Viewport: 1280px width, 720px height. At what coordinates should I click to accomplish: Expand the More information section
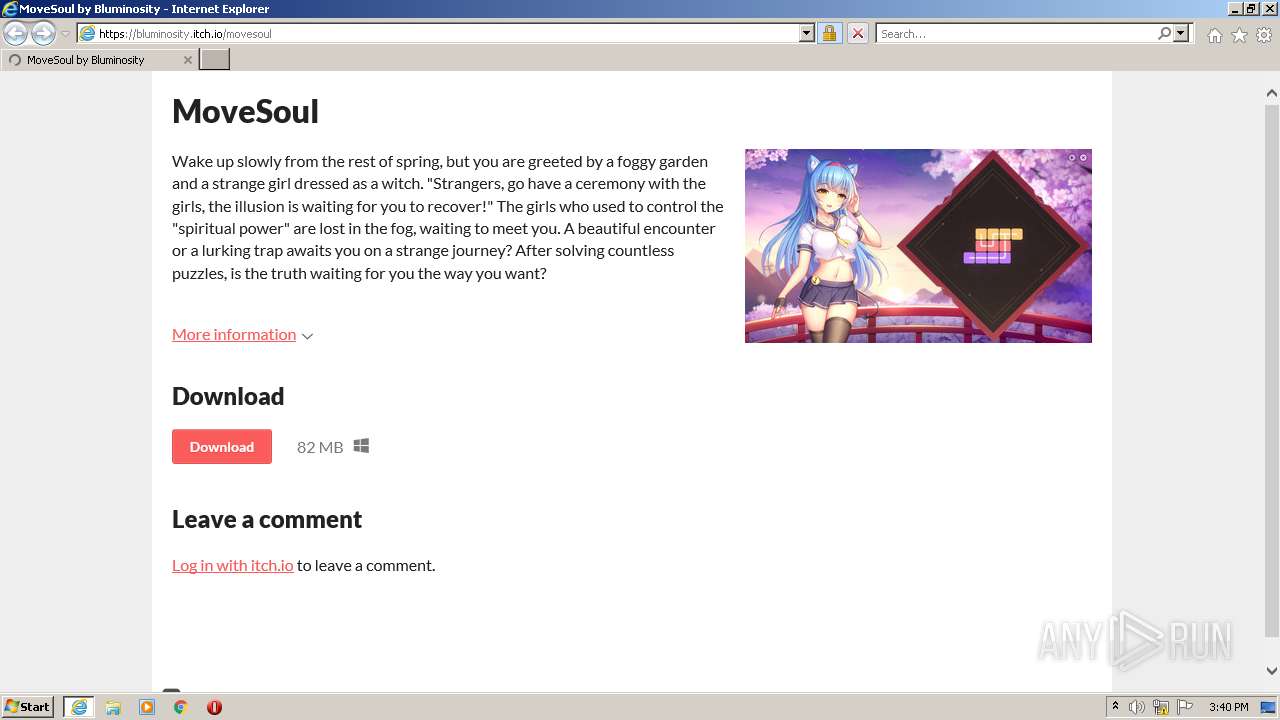(243, 334)
